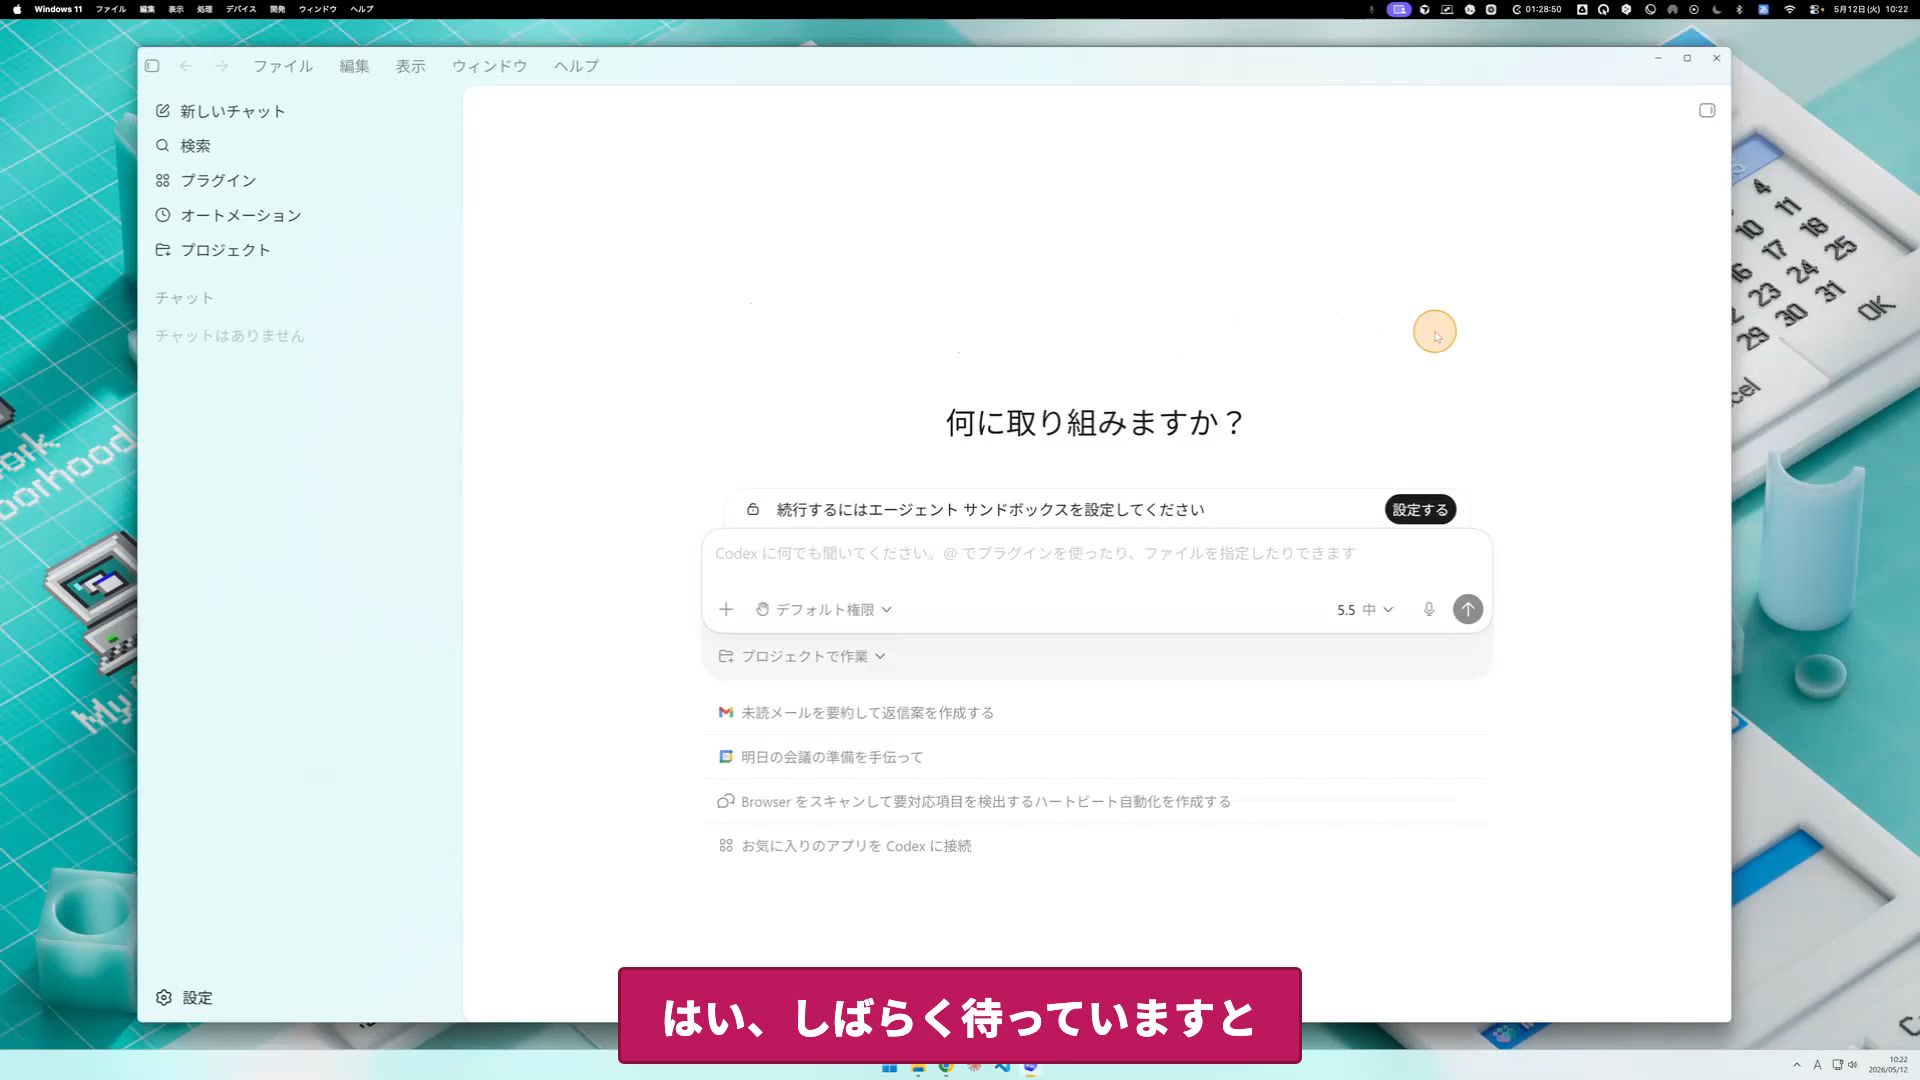Click the microphone dictation icon
Screen dimensions: 1920x1080
[x=1429, y=609]
